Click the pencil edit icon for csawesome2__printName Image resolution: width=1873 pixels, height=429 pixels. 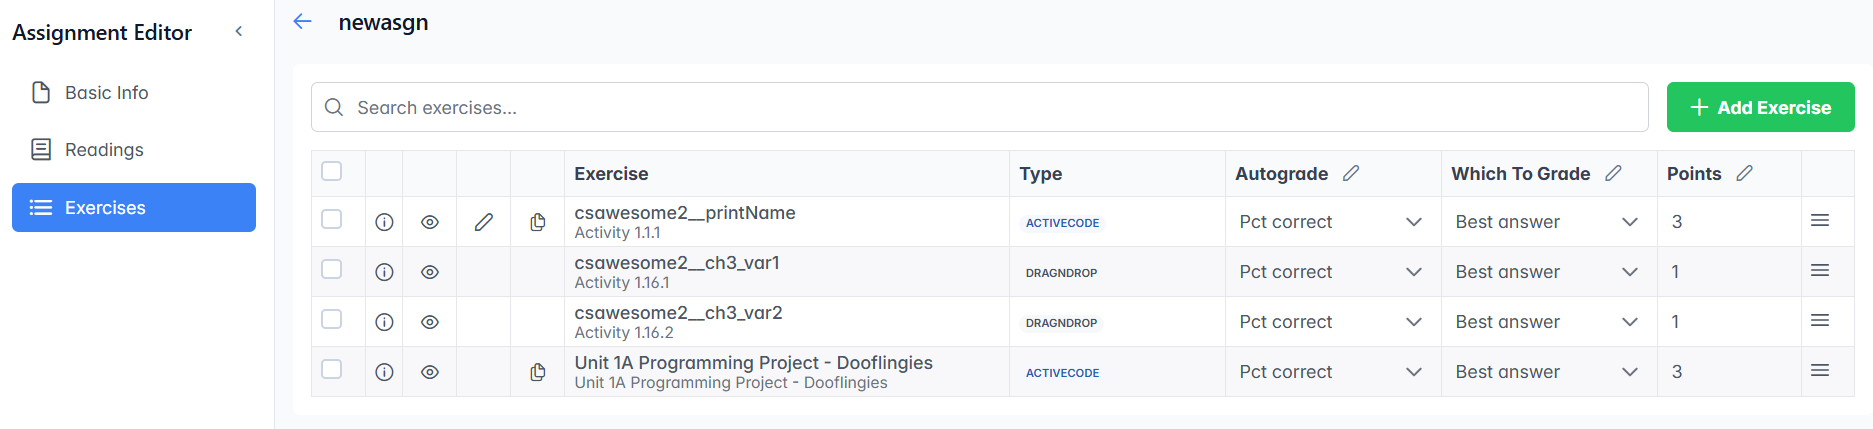pos(484,222)
